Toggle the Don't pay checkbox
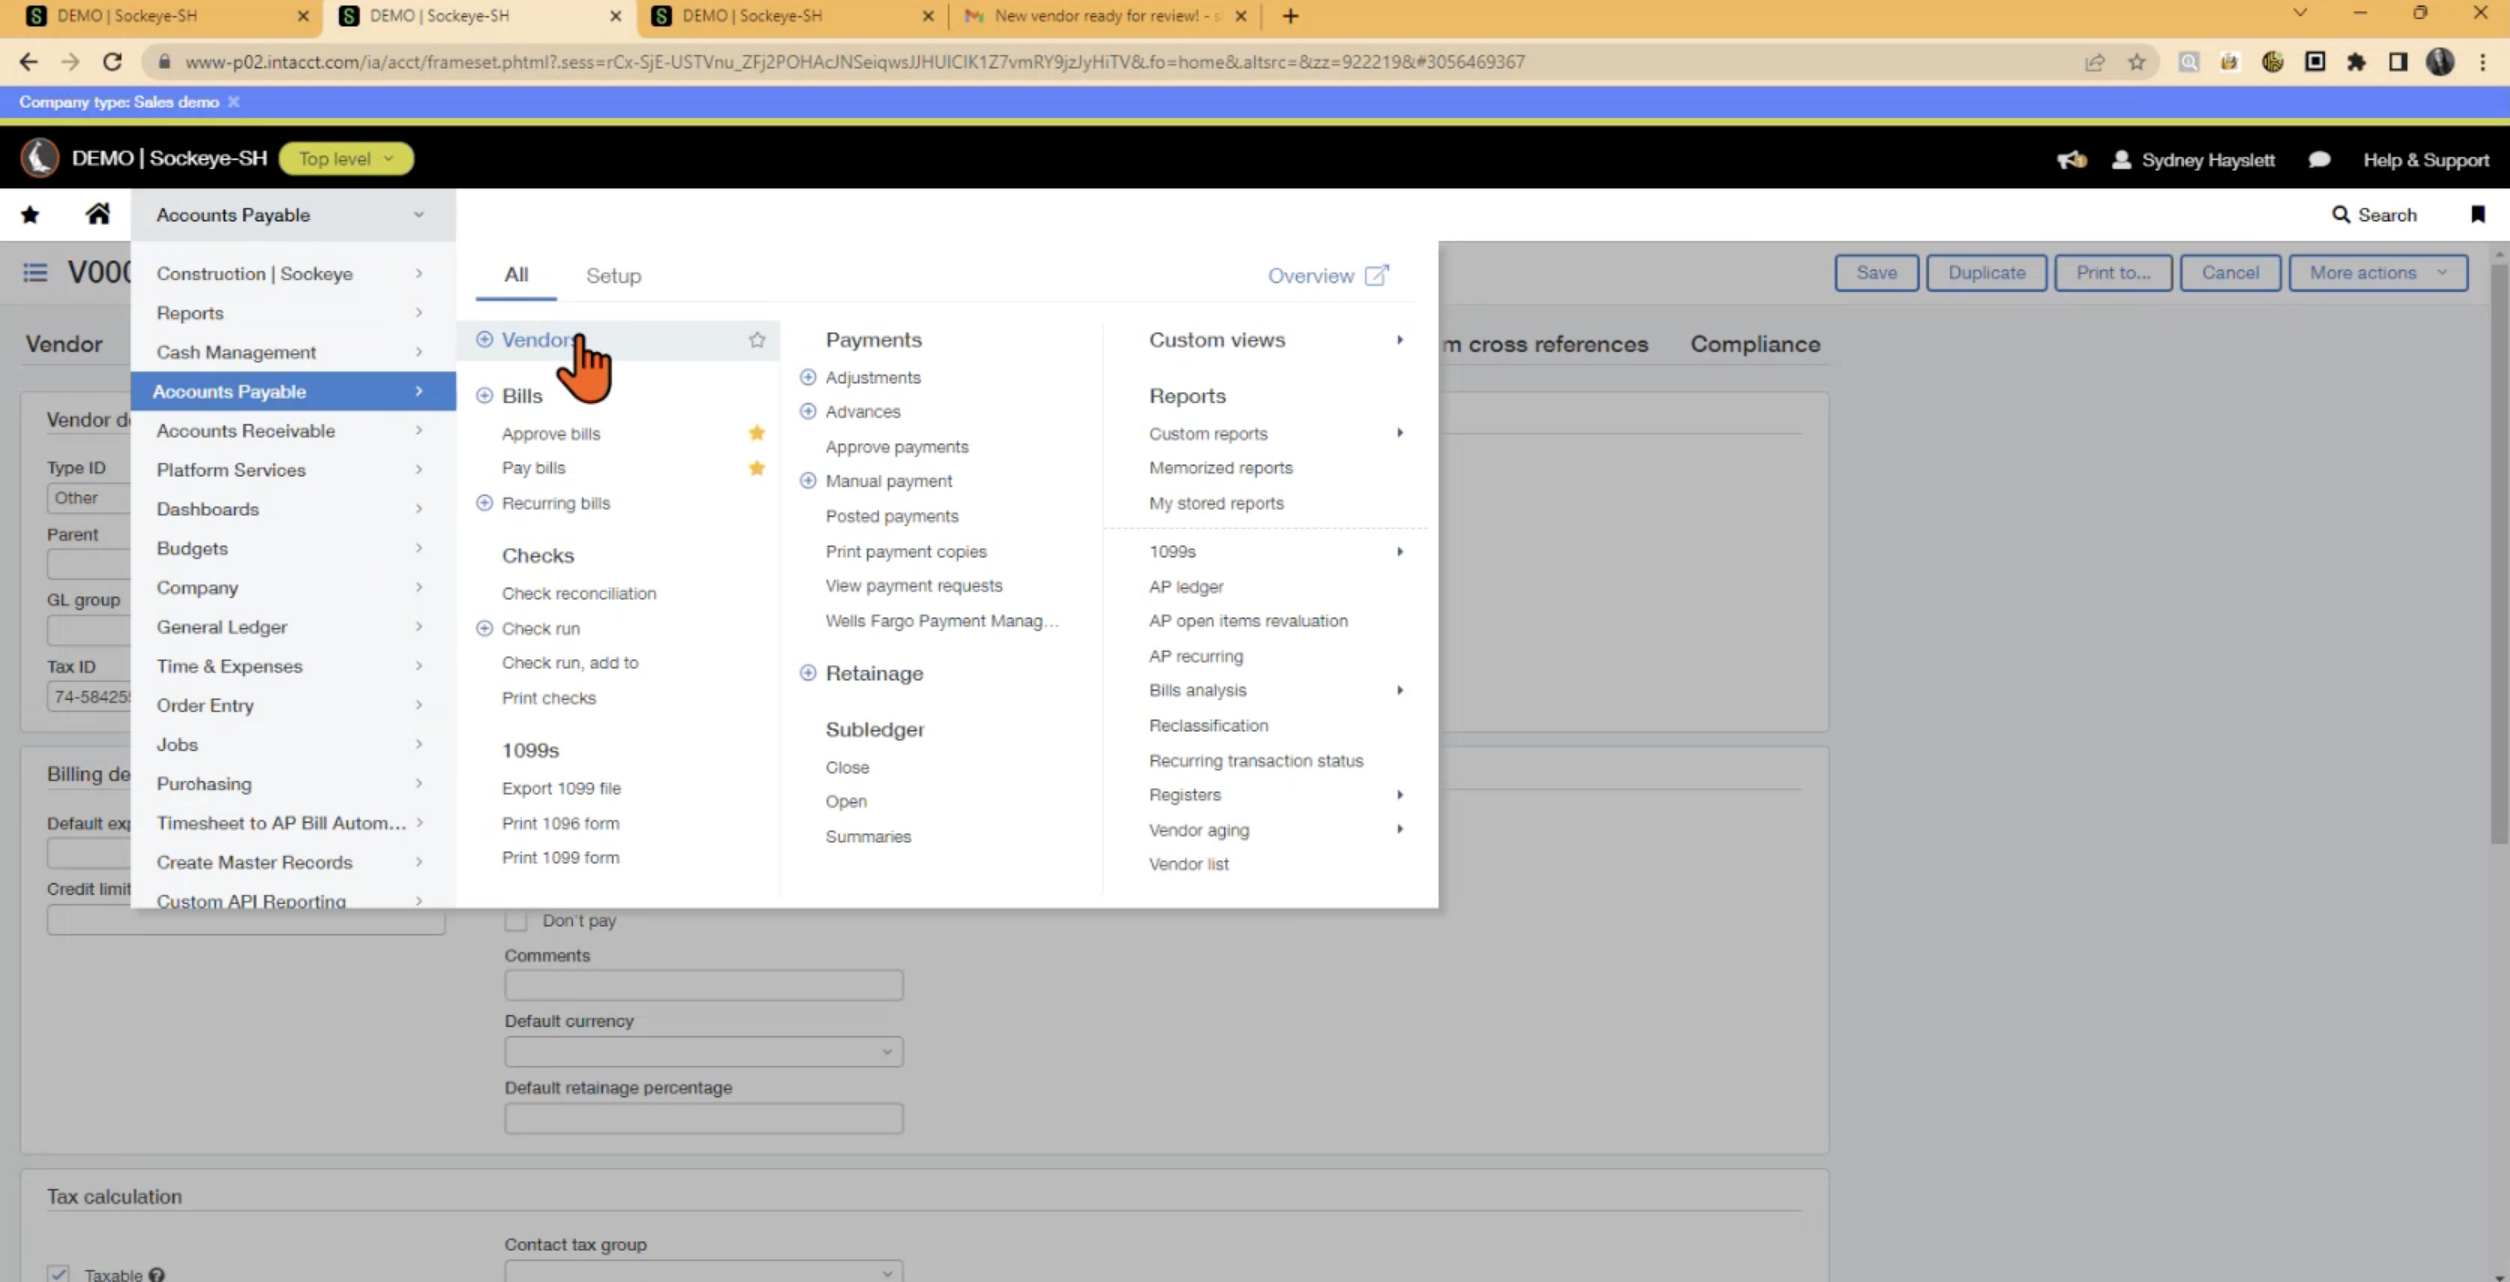The image size is (2510, 1282). click(516, 920)
